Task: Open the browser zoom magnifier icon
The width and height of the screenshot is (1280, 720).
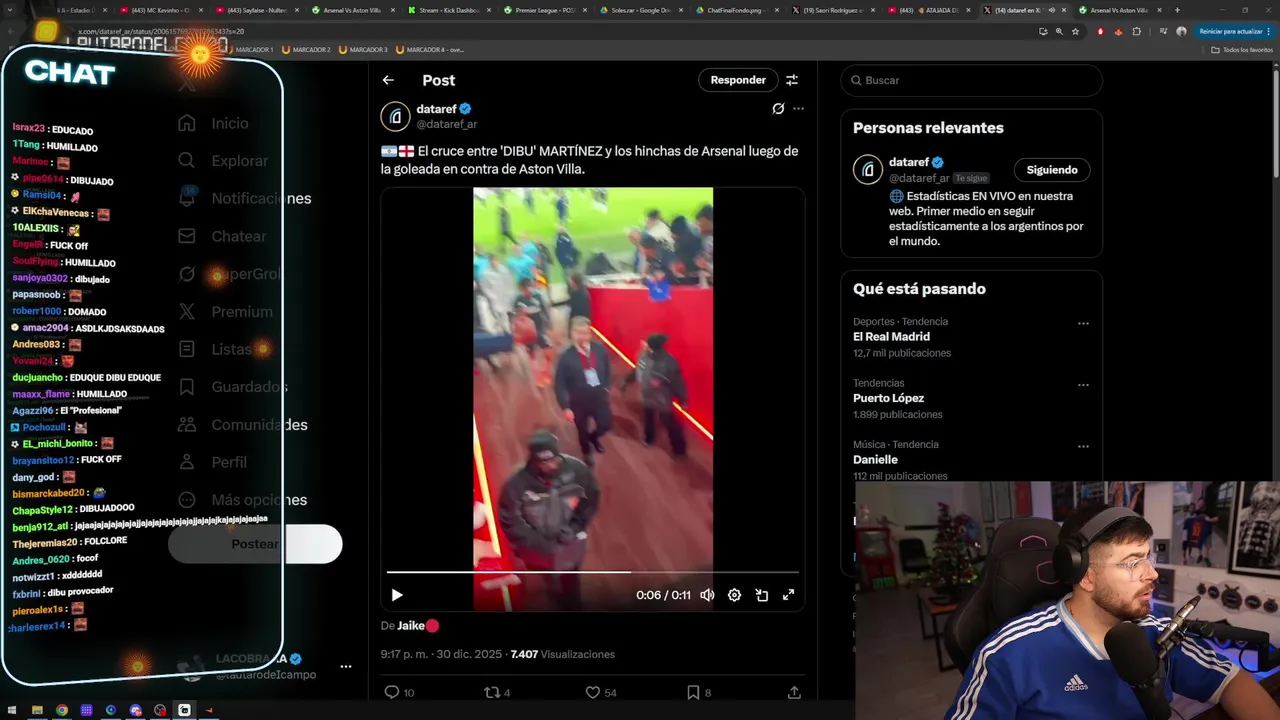Action: tap(1059, 31)
